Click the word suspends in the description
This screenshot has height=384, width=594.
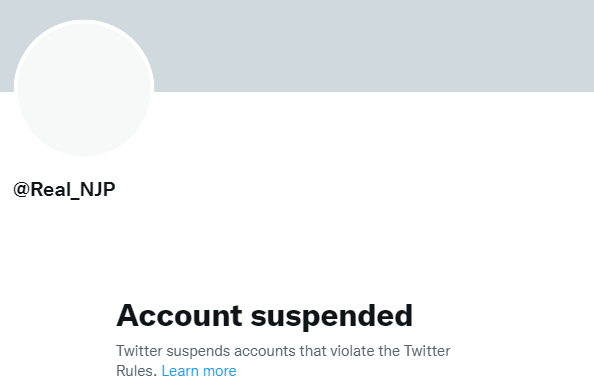point(198,351)
